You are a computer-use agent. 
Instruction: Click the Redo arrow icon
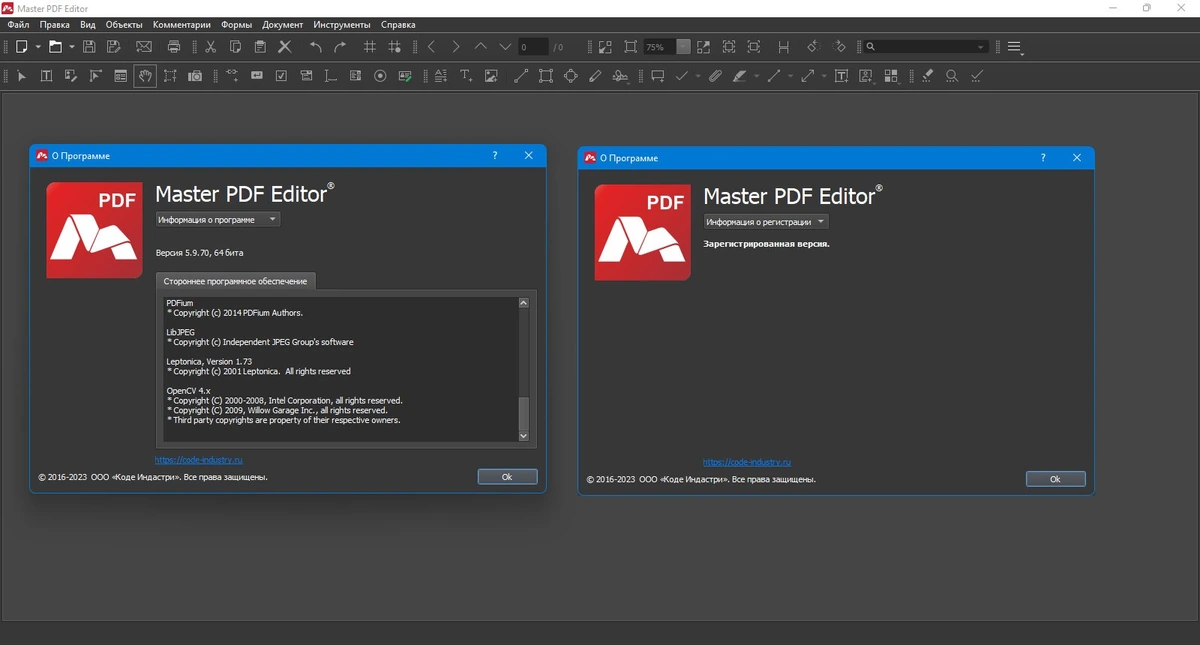[340, 46]
